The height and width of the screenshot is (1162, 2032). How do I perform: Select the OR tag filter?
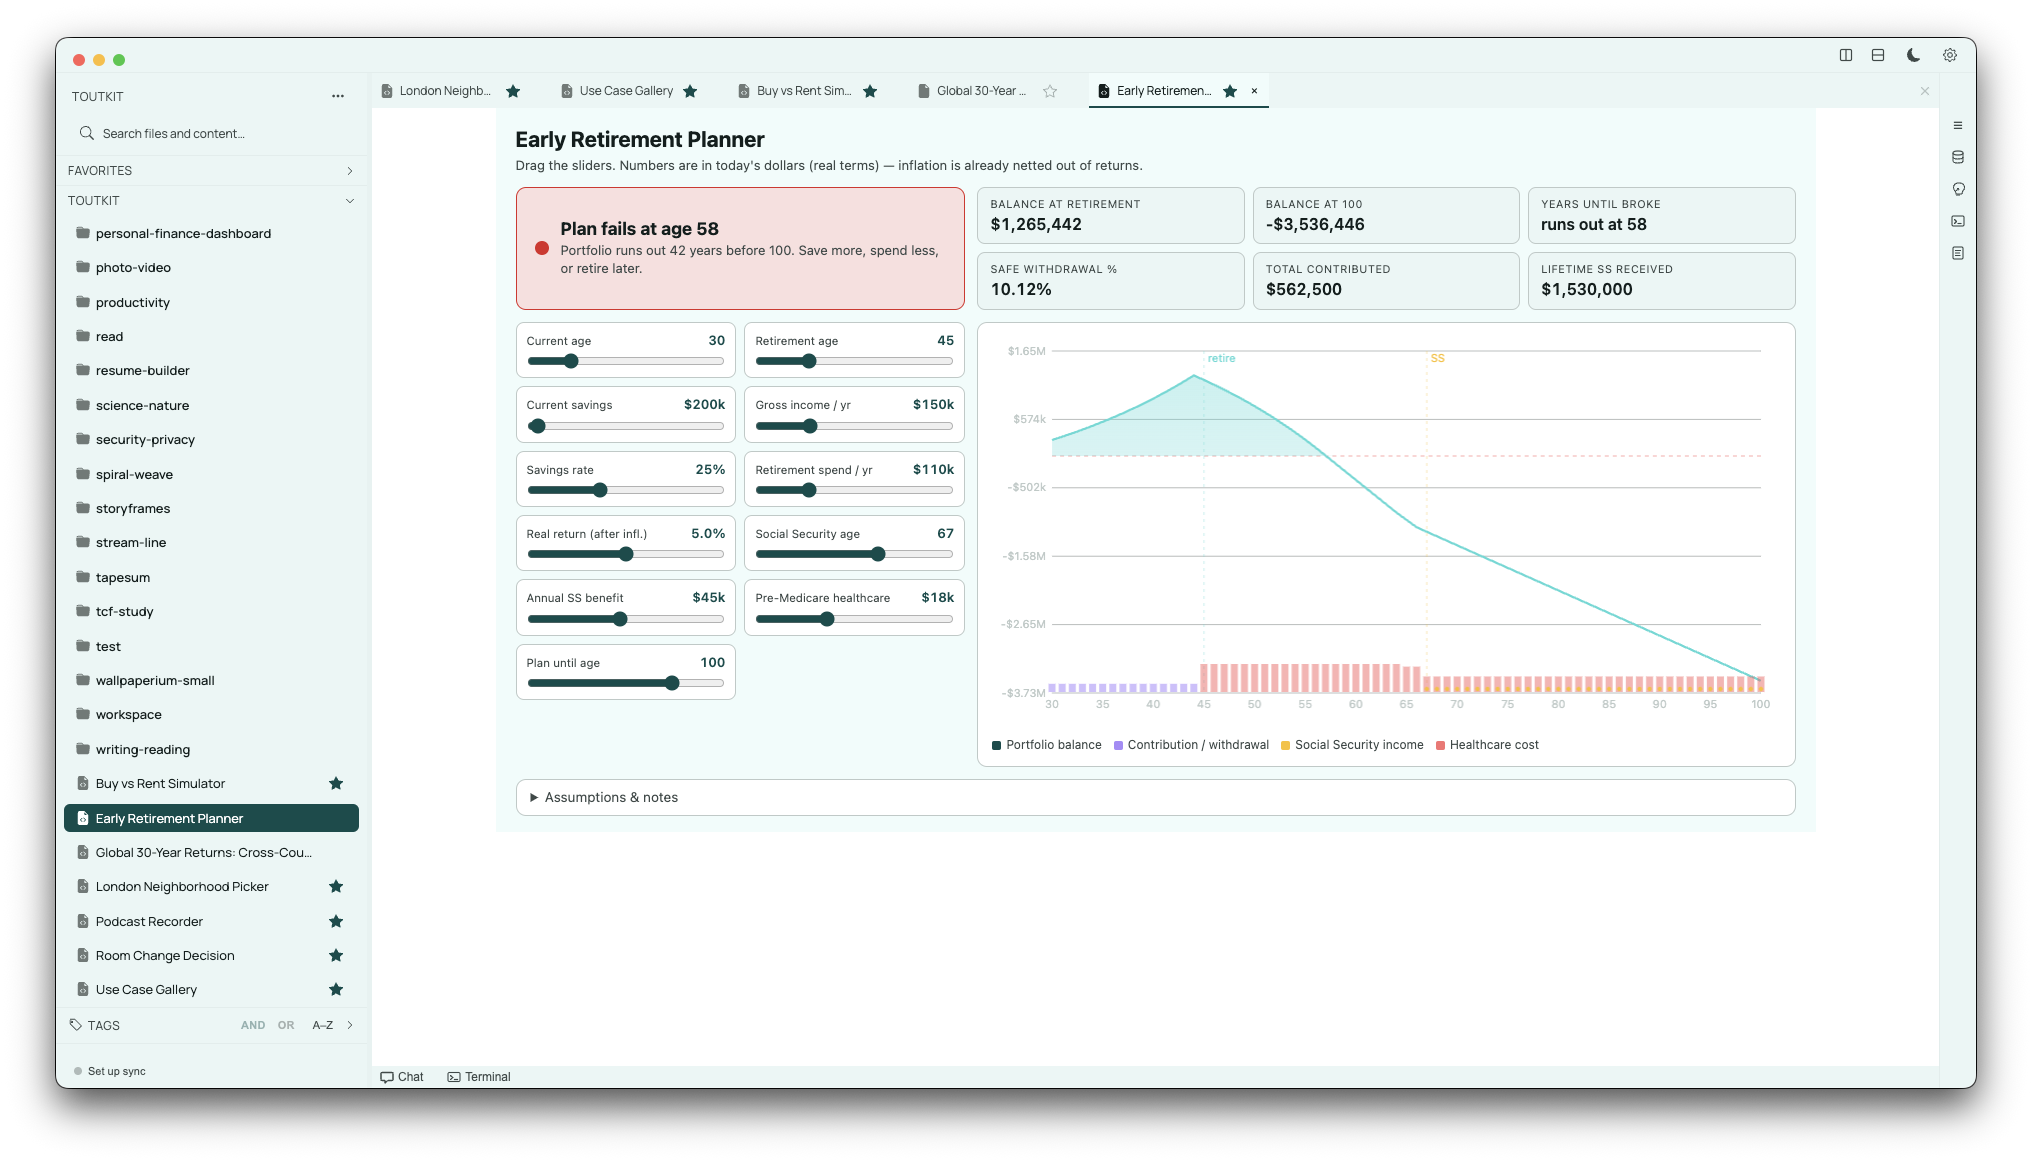coord(286,1025)
